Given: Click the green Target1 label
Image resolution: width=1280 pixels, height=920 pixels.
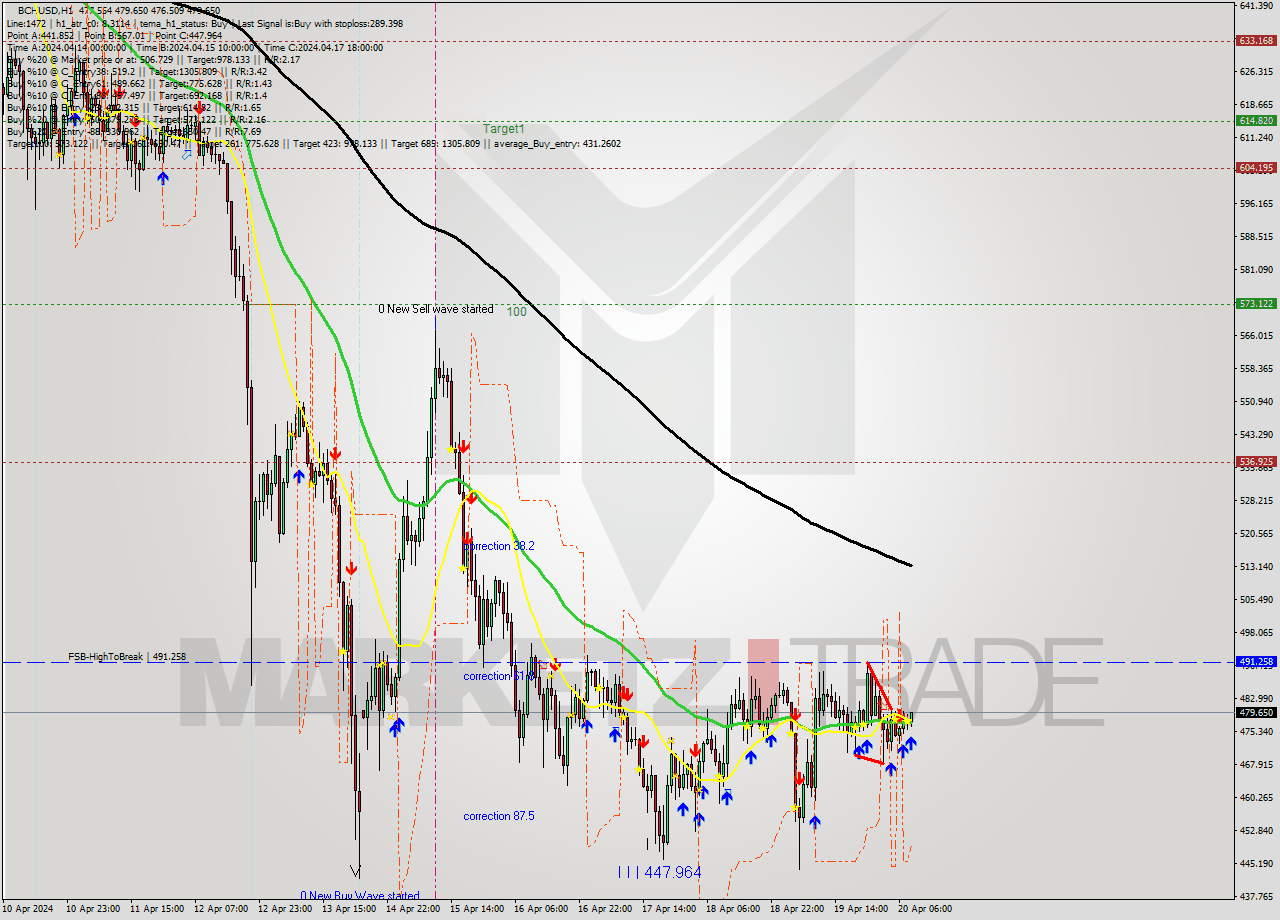Looking at the screenshot, I should [x=503, y=129].
